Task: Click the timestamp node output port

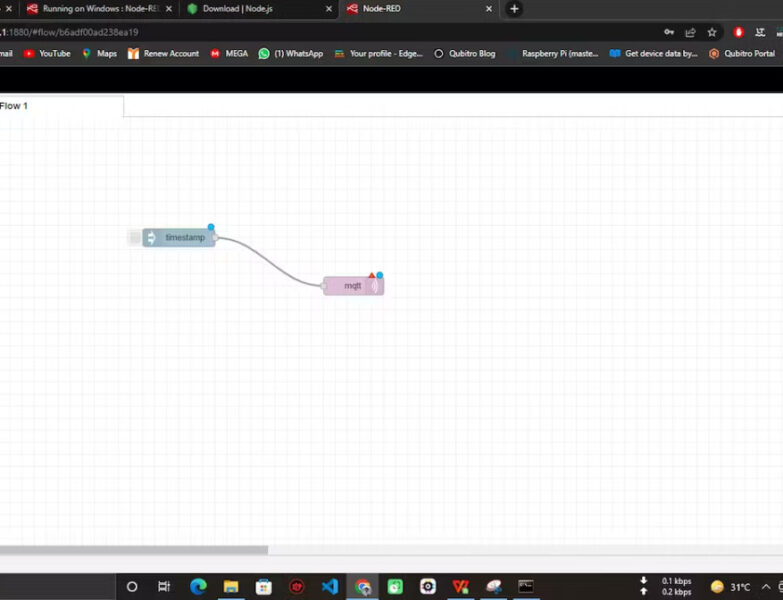Action: [215, 237]
